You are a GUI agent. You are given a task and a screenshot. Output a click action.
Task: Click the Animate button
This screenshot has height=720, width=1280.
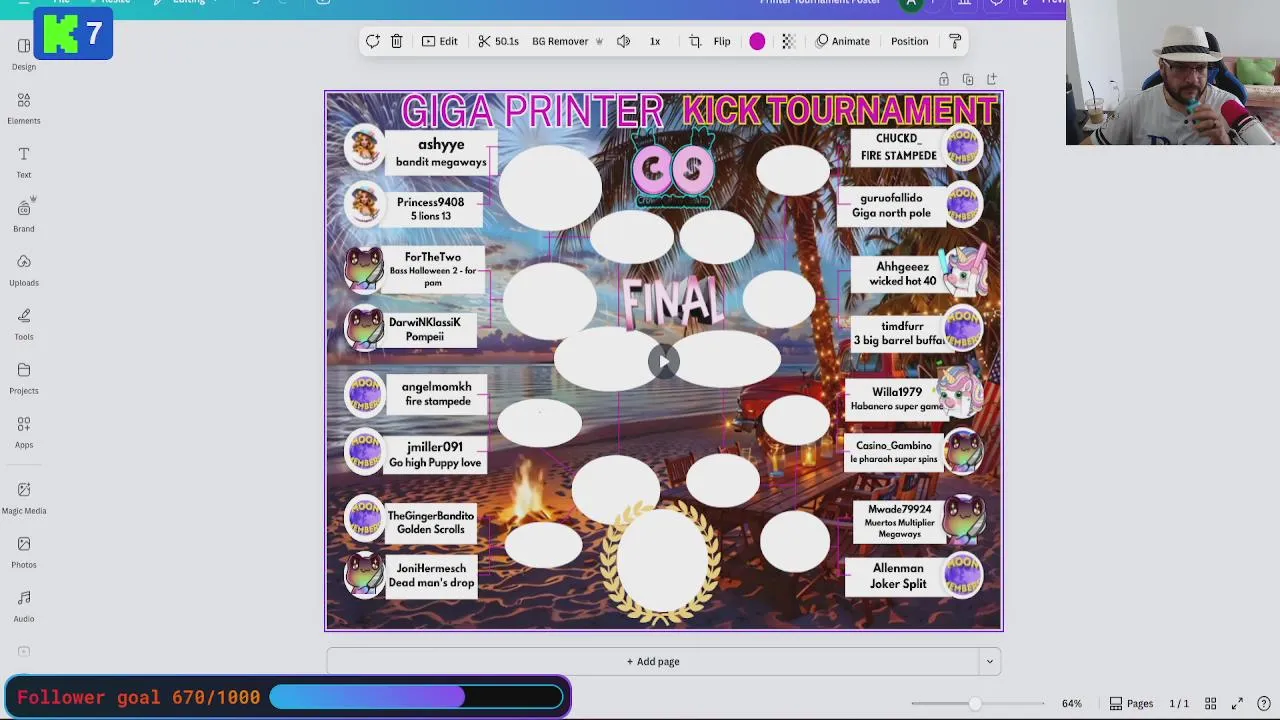coord(842,41)
